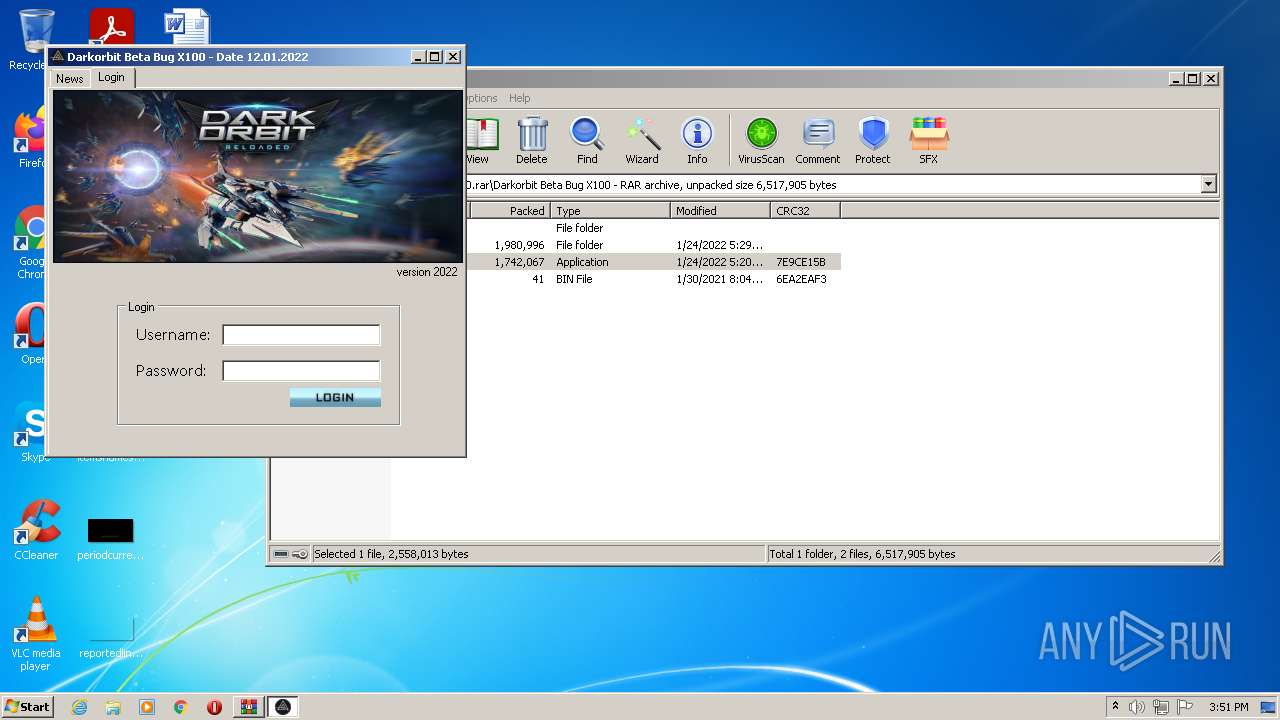Select the Word document desktop icon
This screenshot has width=1280, height=720.
point(187,27)
